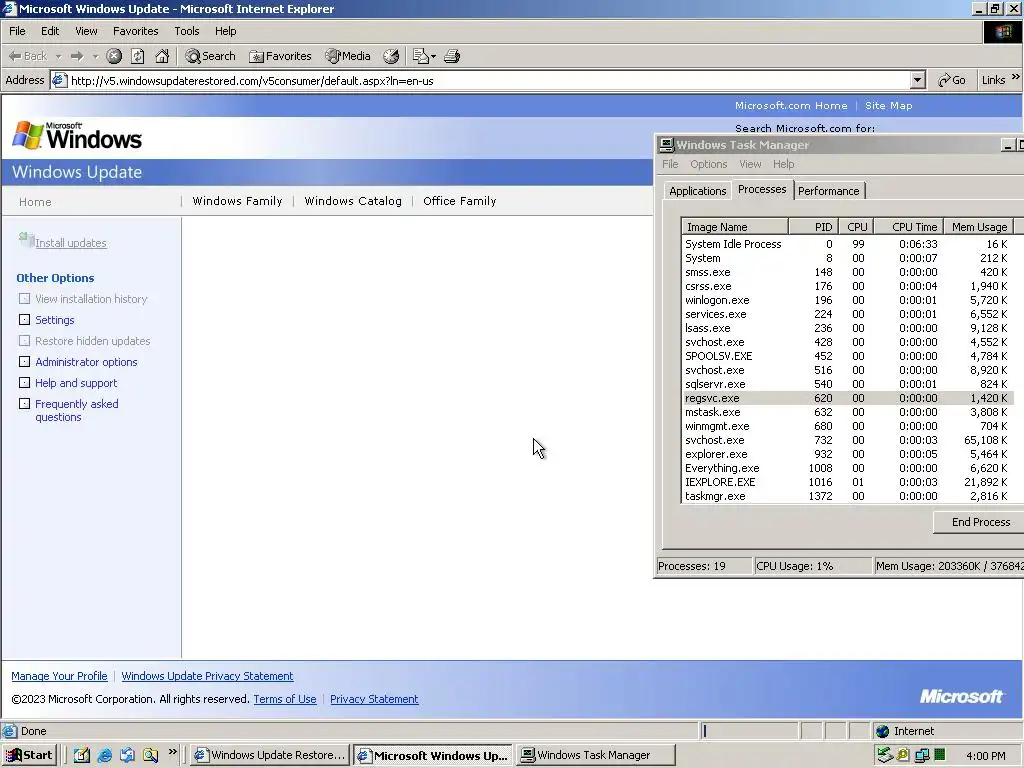Select the explorer.exe process row
Image resolution: width=1024 pixels, height=768 pixels.
point(847,454)
